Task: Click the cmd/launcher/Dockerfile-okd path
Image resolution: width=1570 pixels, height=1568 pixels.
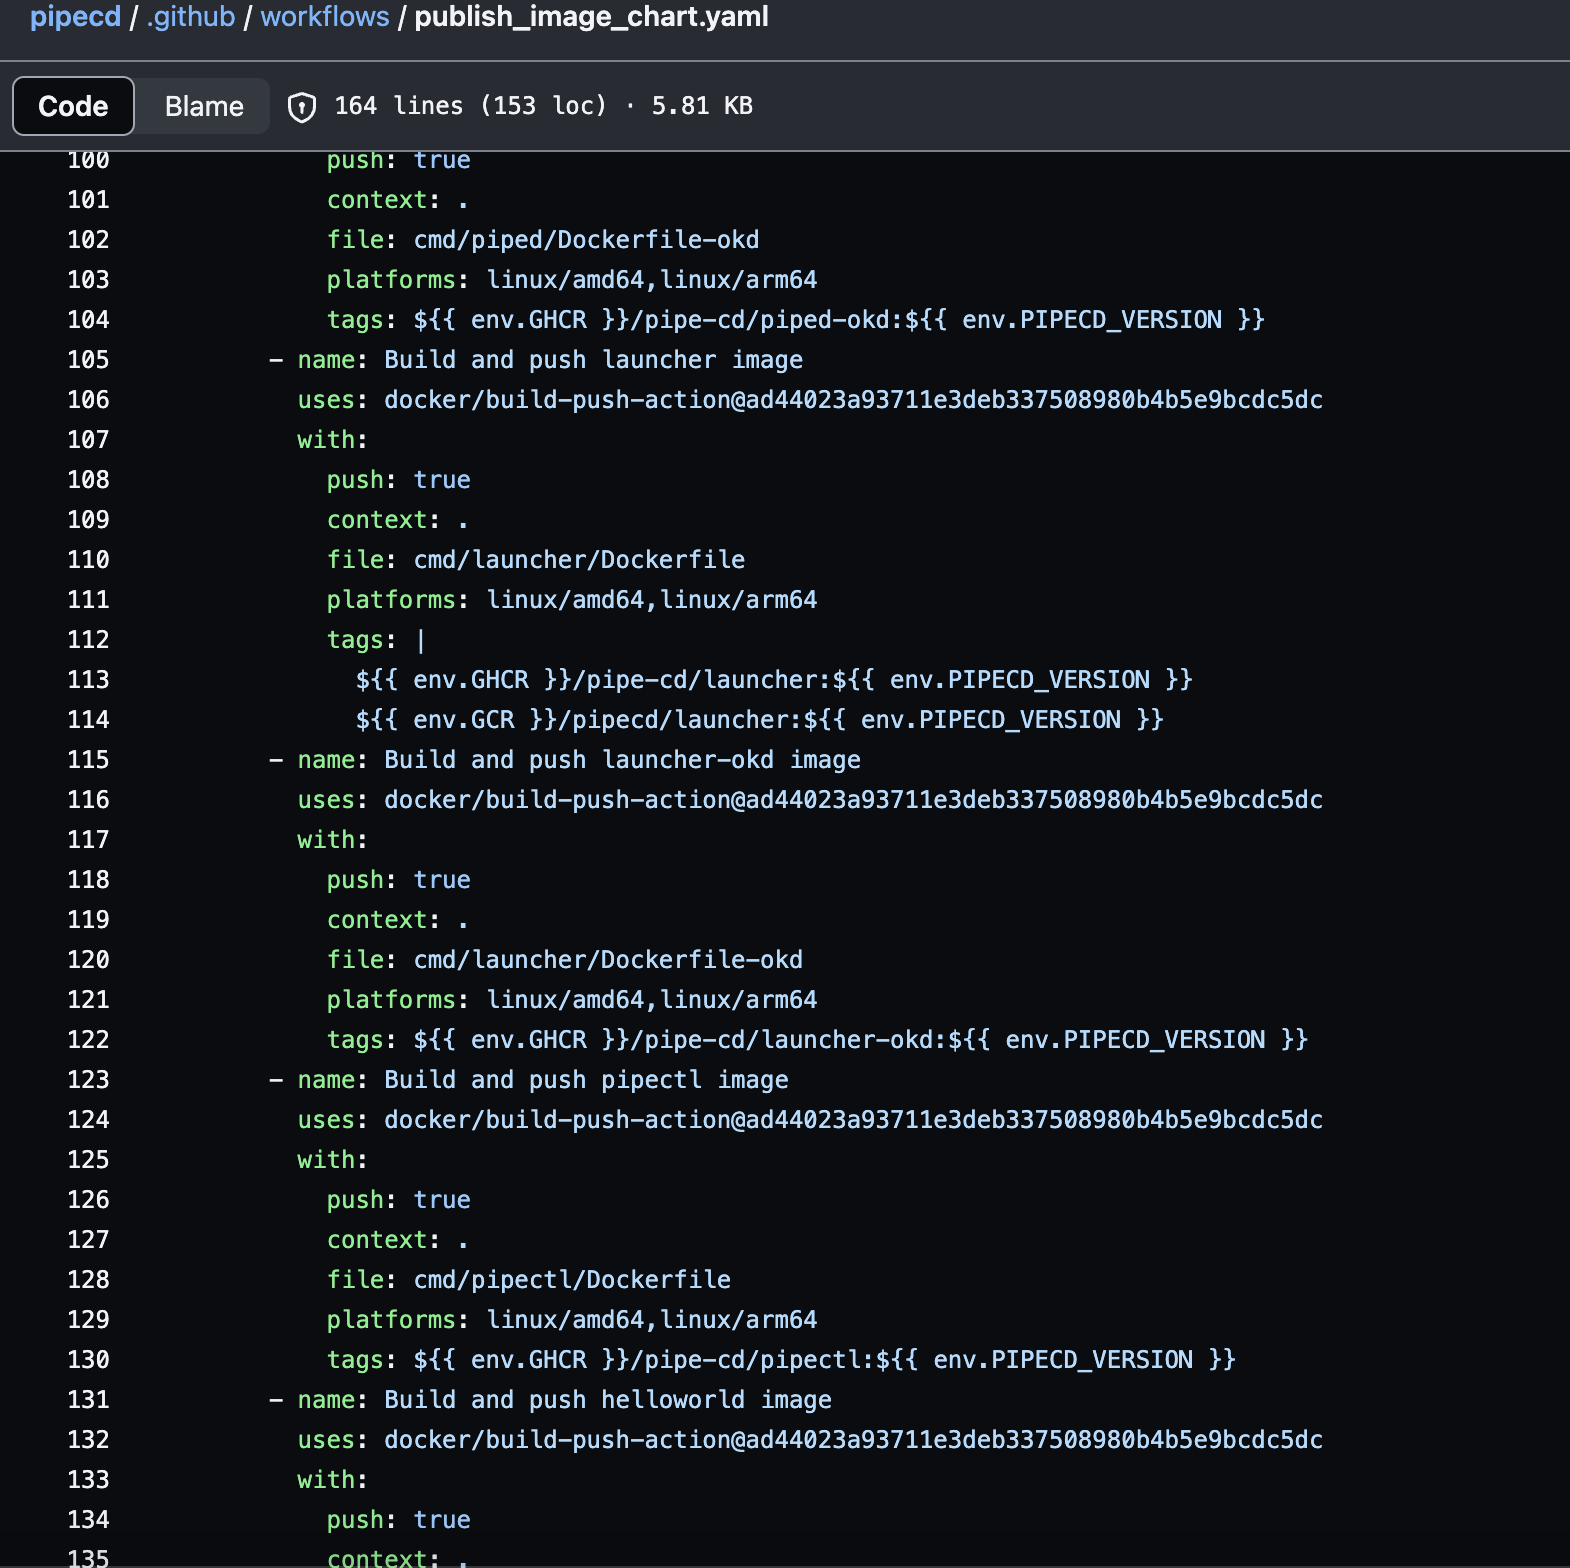Action: coord(608,960)
